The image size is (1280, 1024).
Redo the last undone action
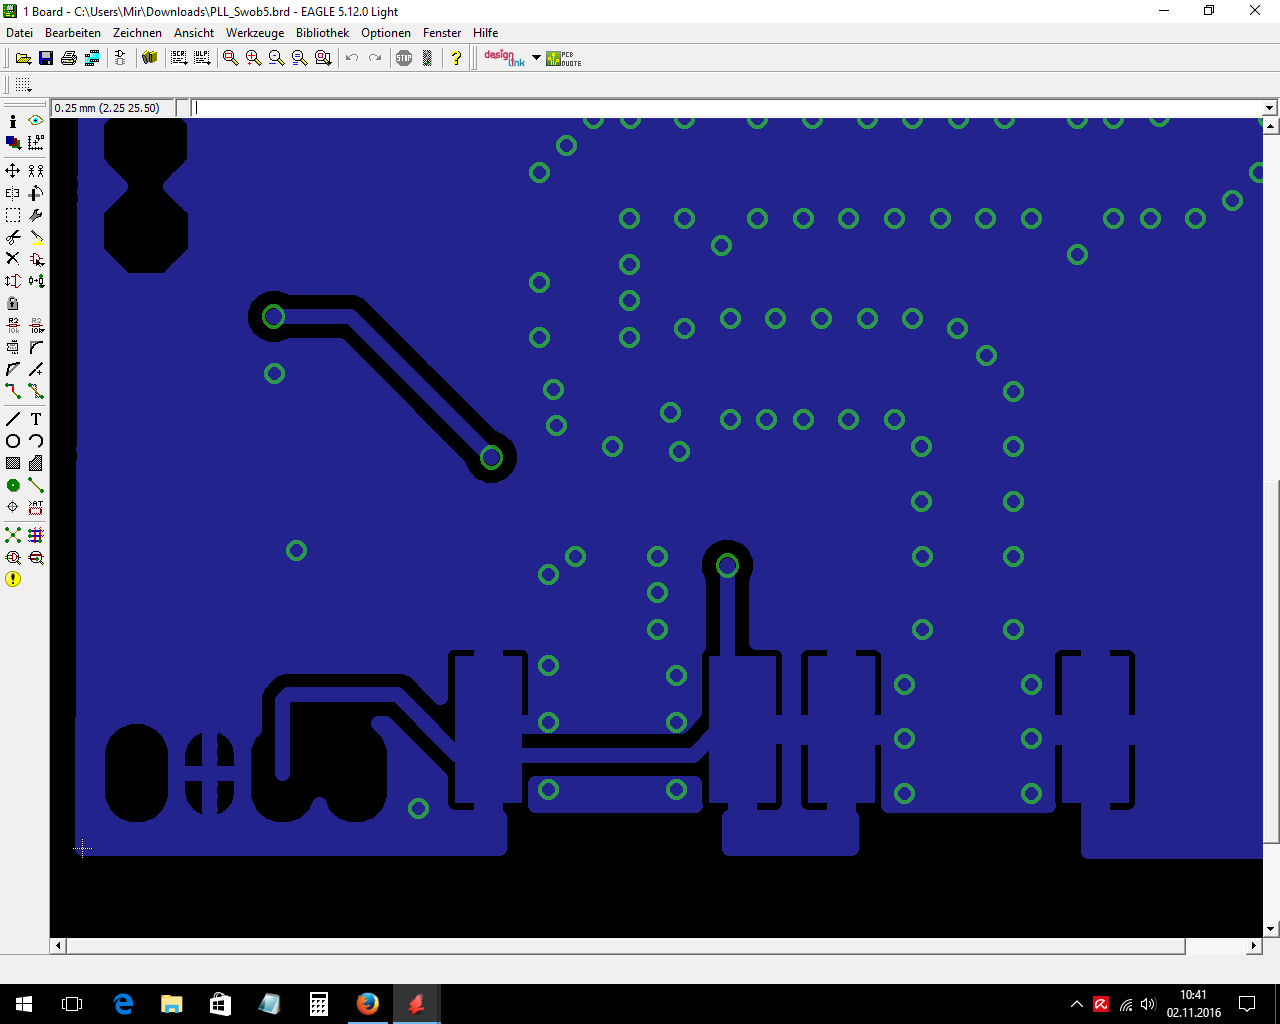tap(375, 58)
